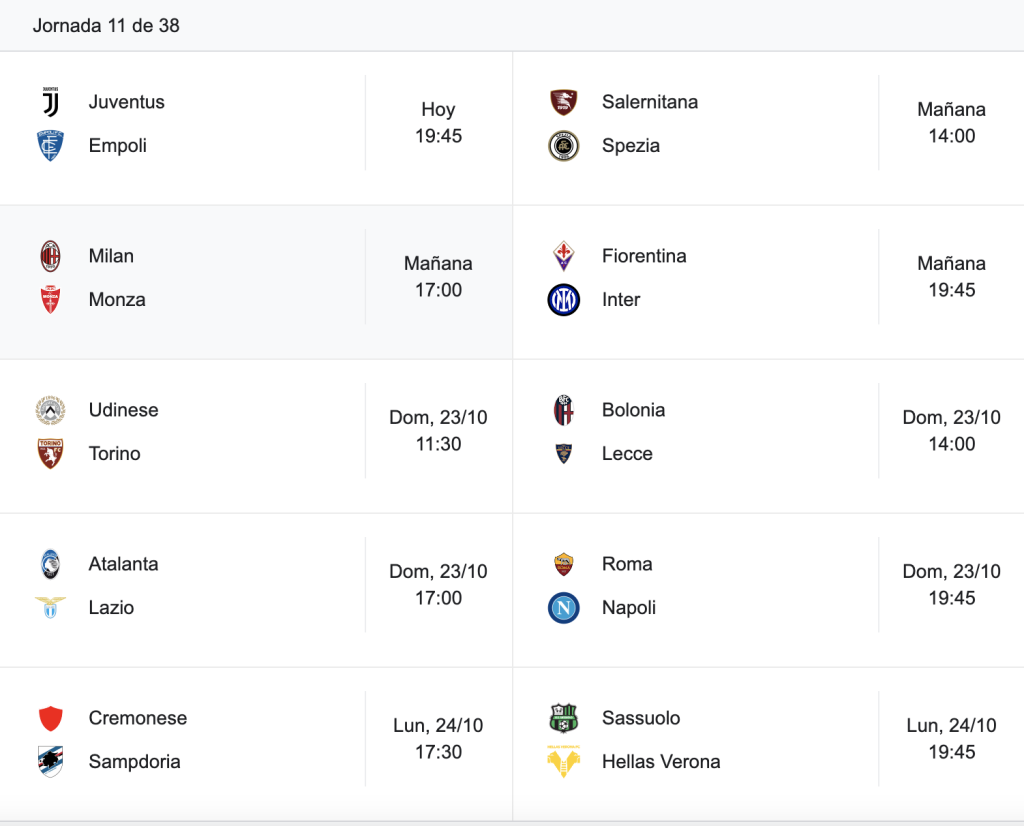Click the Lazio eagle badge
Image resolution: width=1024 pixels, height=826 pixels.
click(50, 607)
